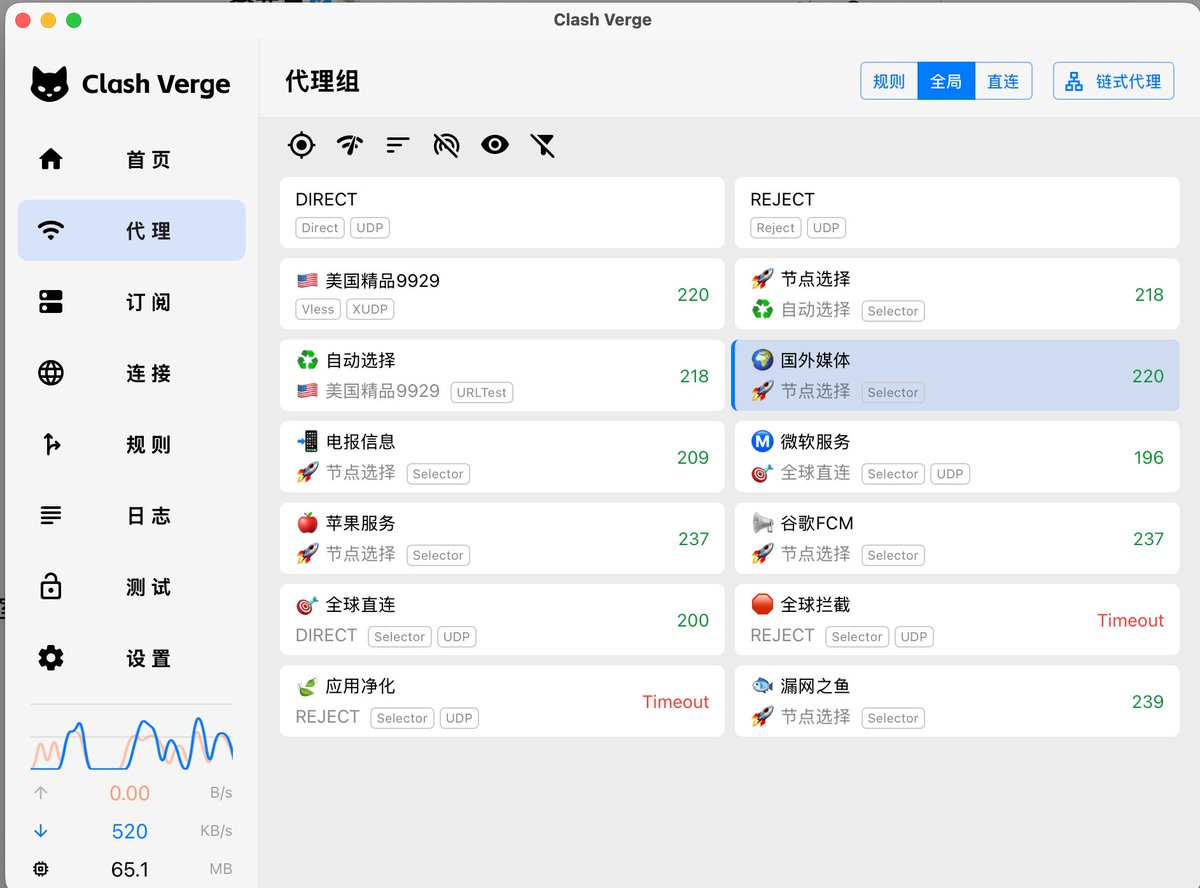The height and width of the screenshot is (888, 1200).
Task: Switch to the 直连 mode tab
Action: coord(1003,81)
